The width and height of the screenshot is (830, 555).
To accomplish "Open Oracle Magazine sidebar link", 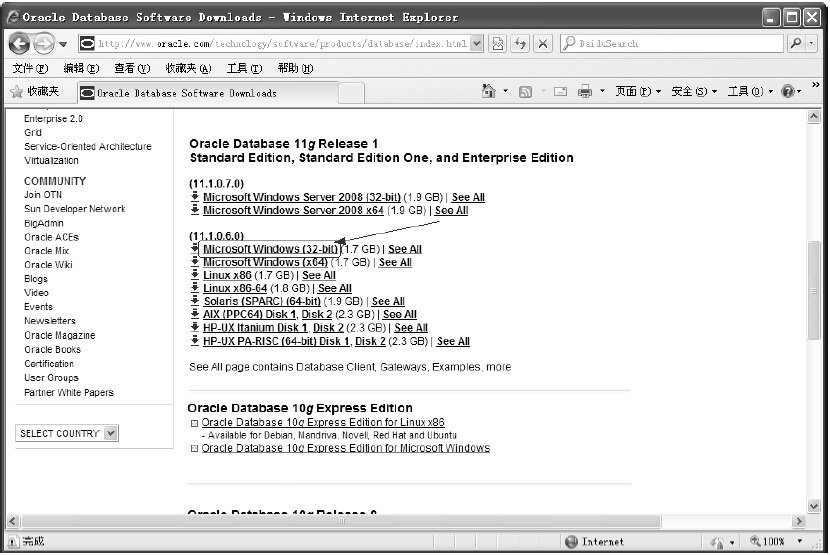I will coord(60,336).
